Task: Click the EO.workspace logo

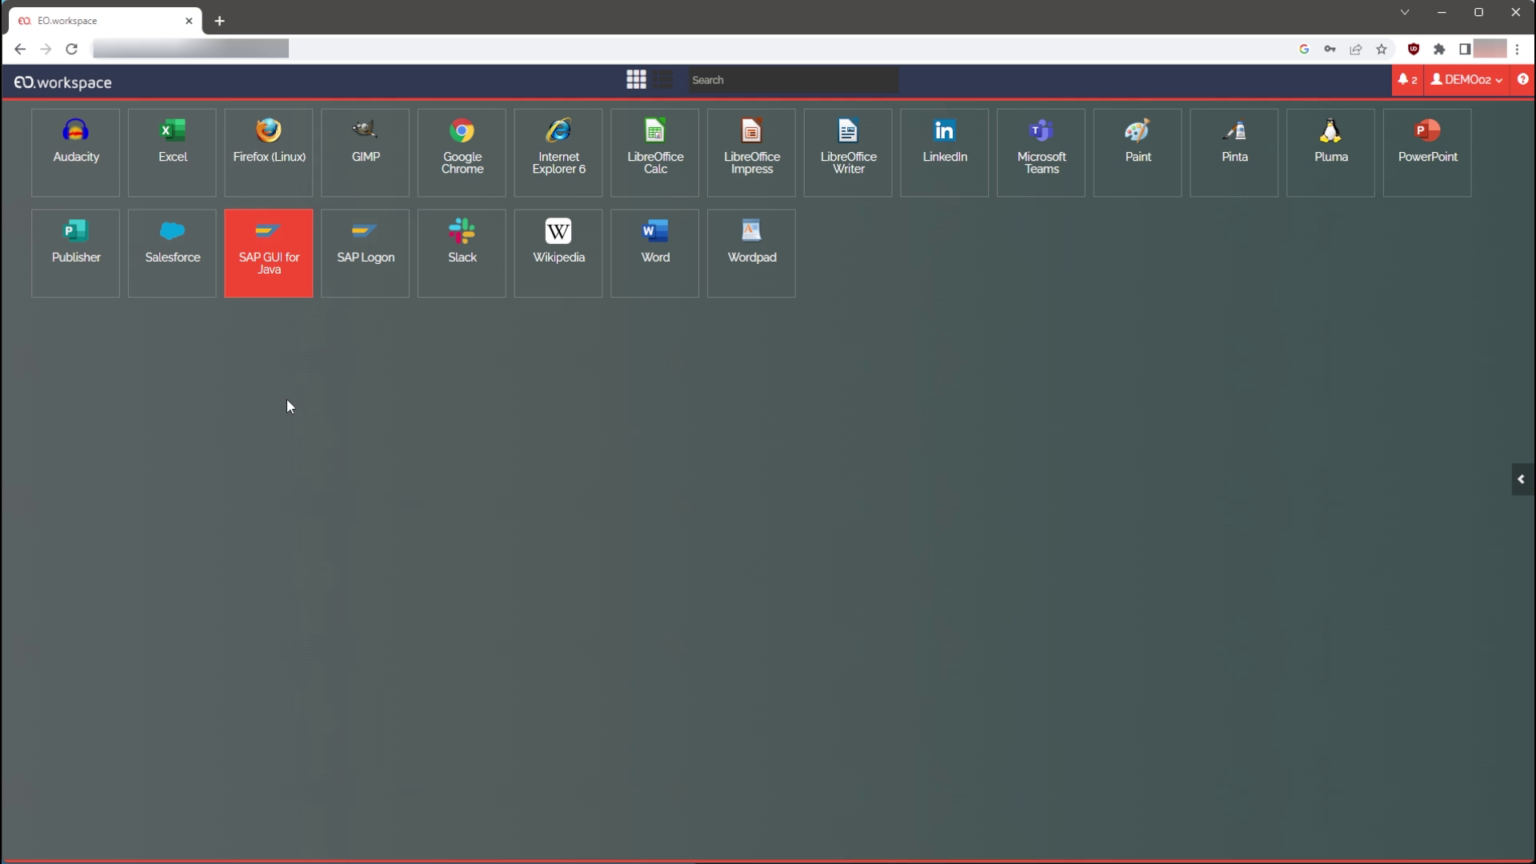Action: [x=63, y=82]
